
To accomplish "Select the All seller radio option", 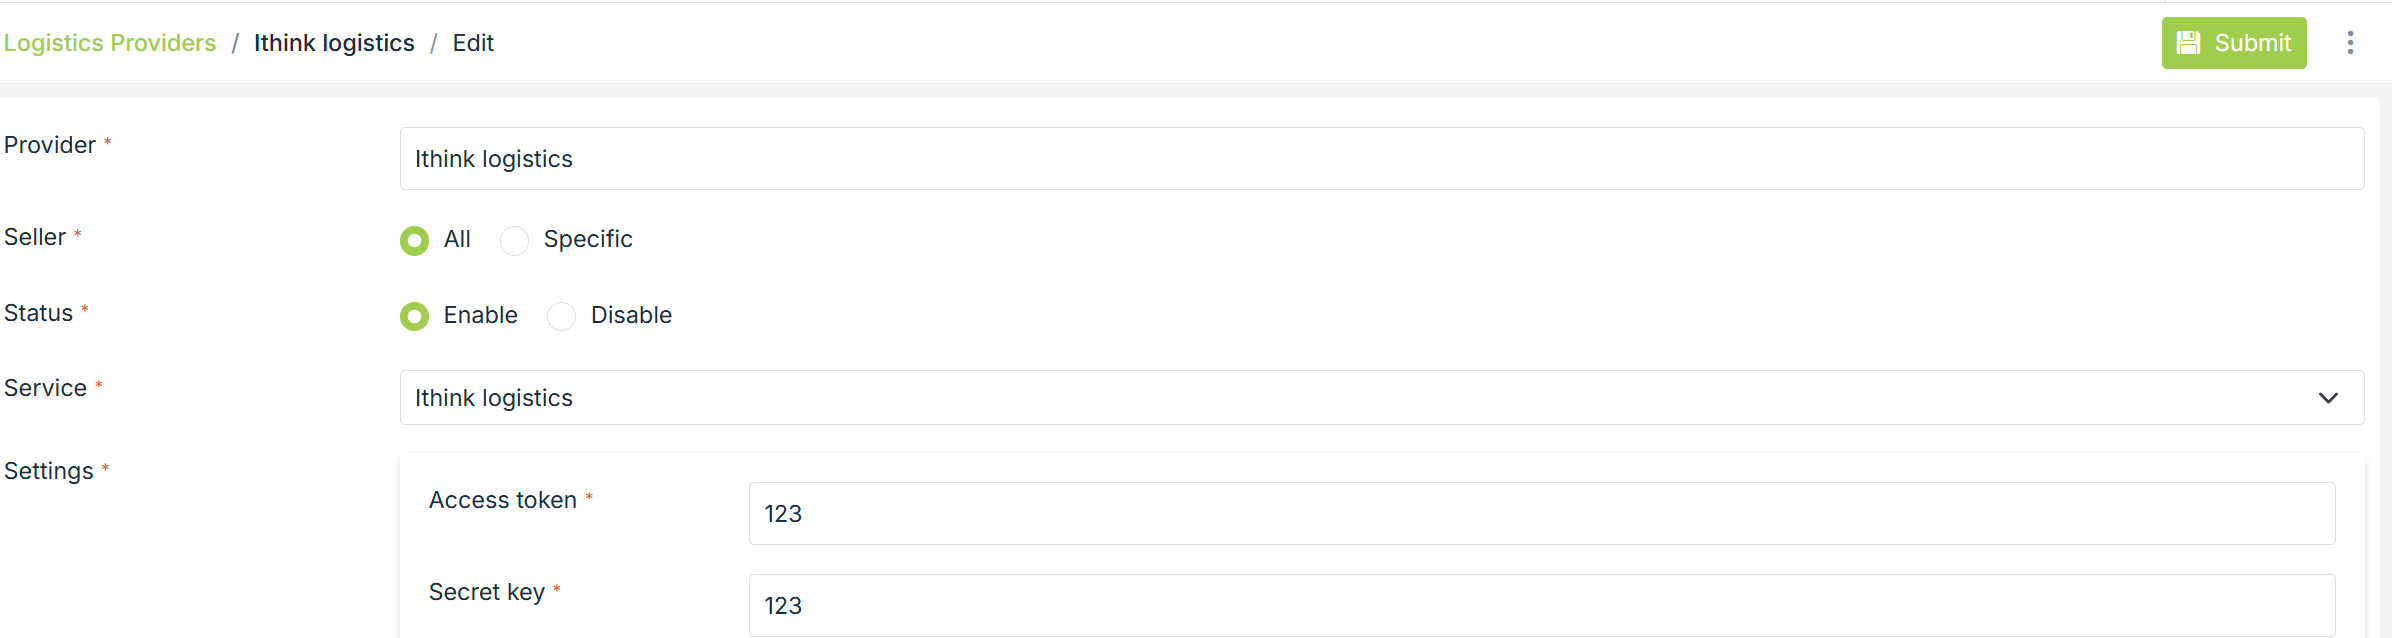I will coord(414,240).
